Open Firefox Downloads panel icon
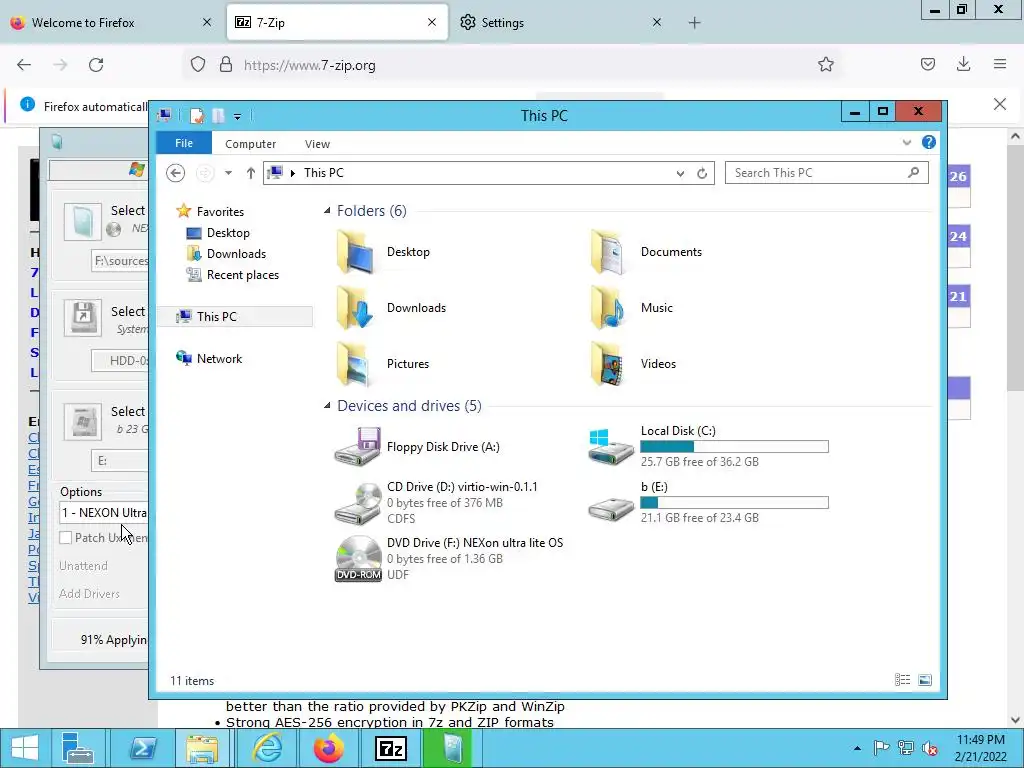The height and width of the screenshot is (768, 1024). [x=963, y=64]
